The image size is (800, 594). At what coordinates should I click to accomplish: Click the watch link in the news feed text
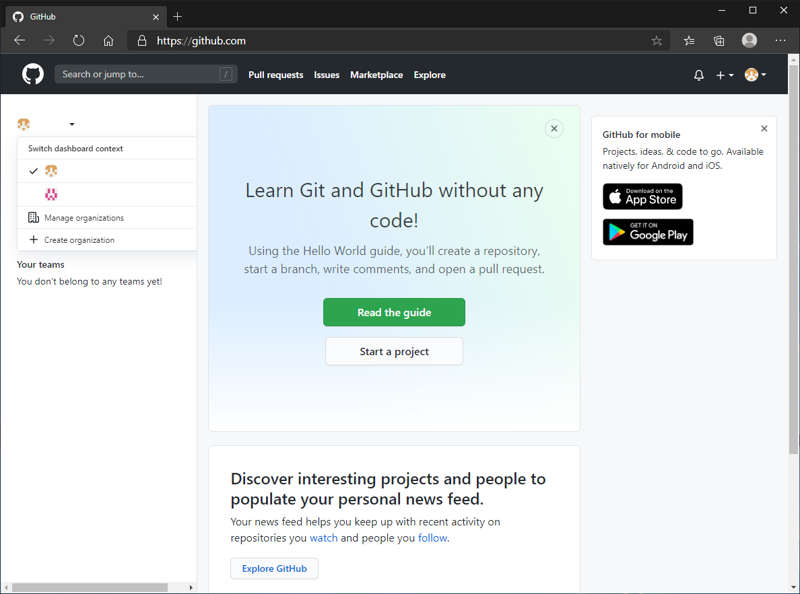point(323,537)
